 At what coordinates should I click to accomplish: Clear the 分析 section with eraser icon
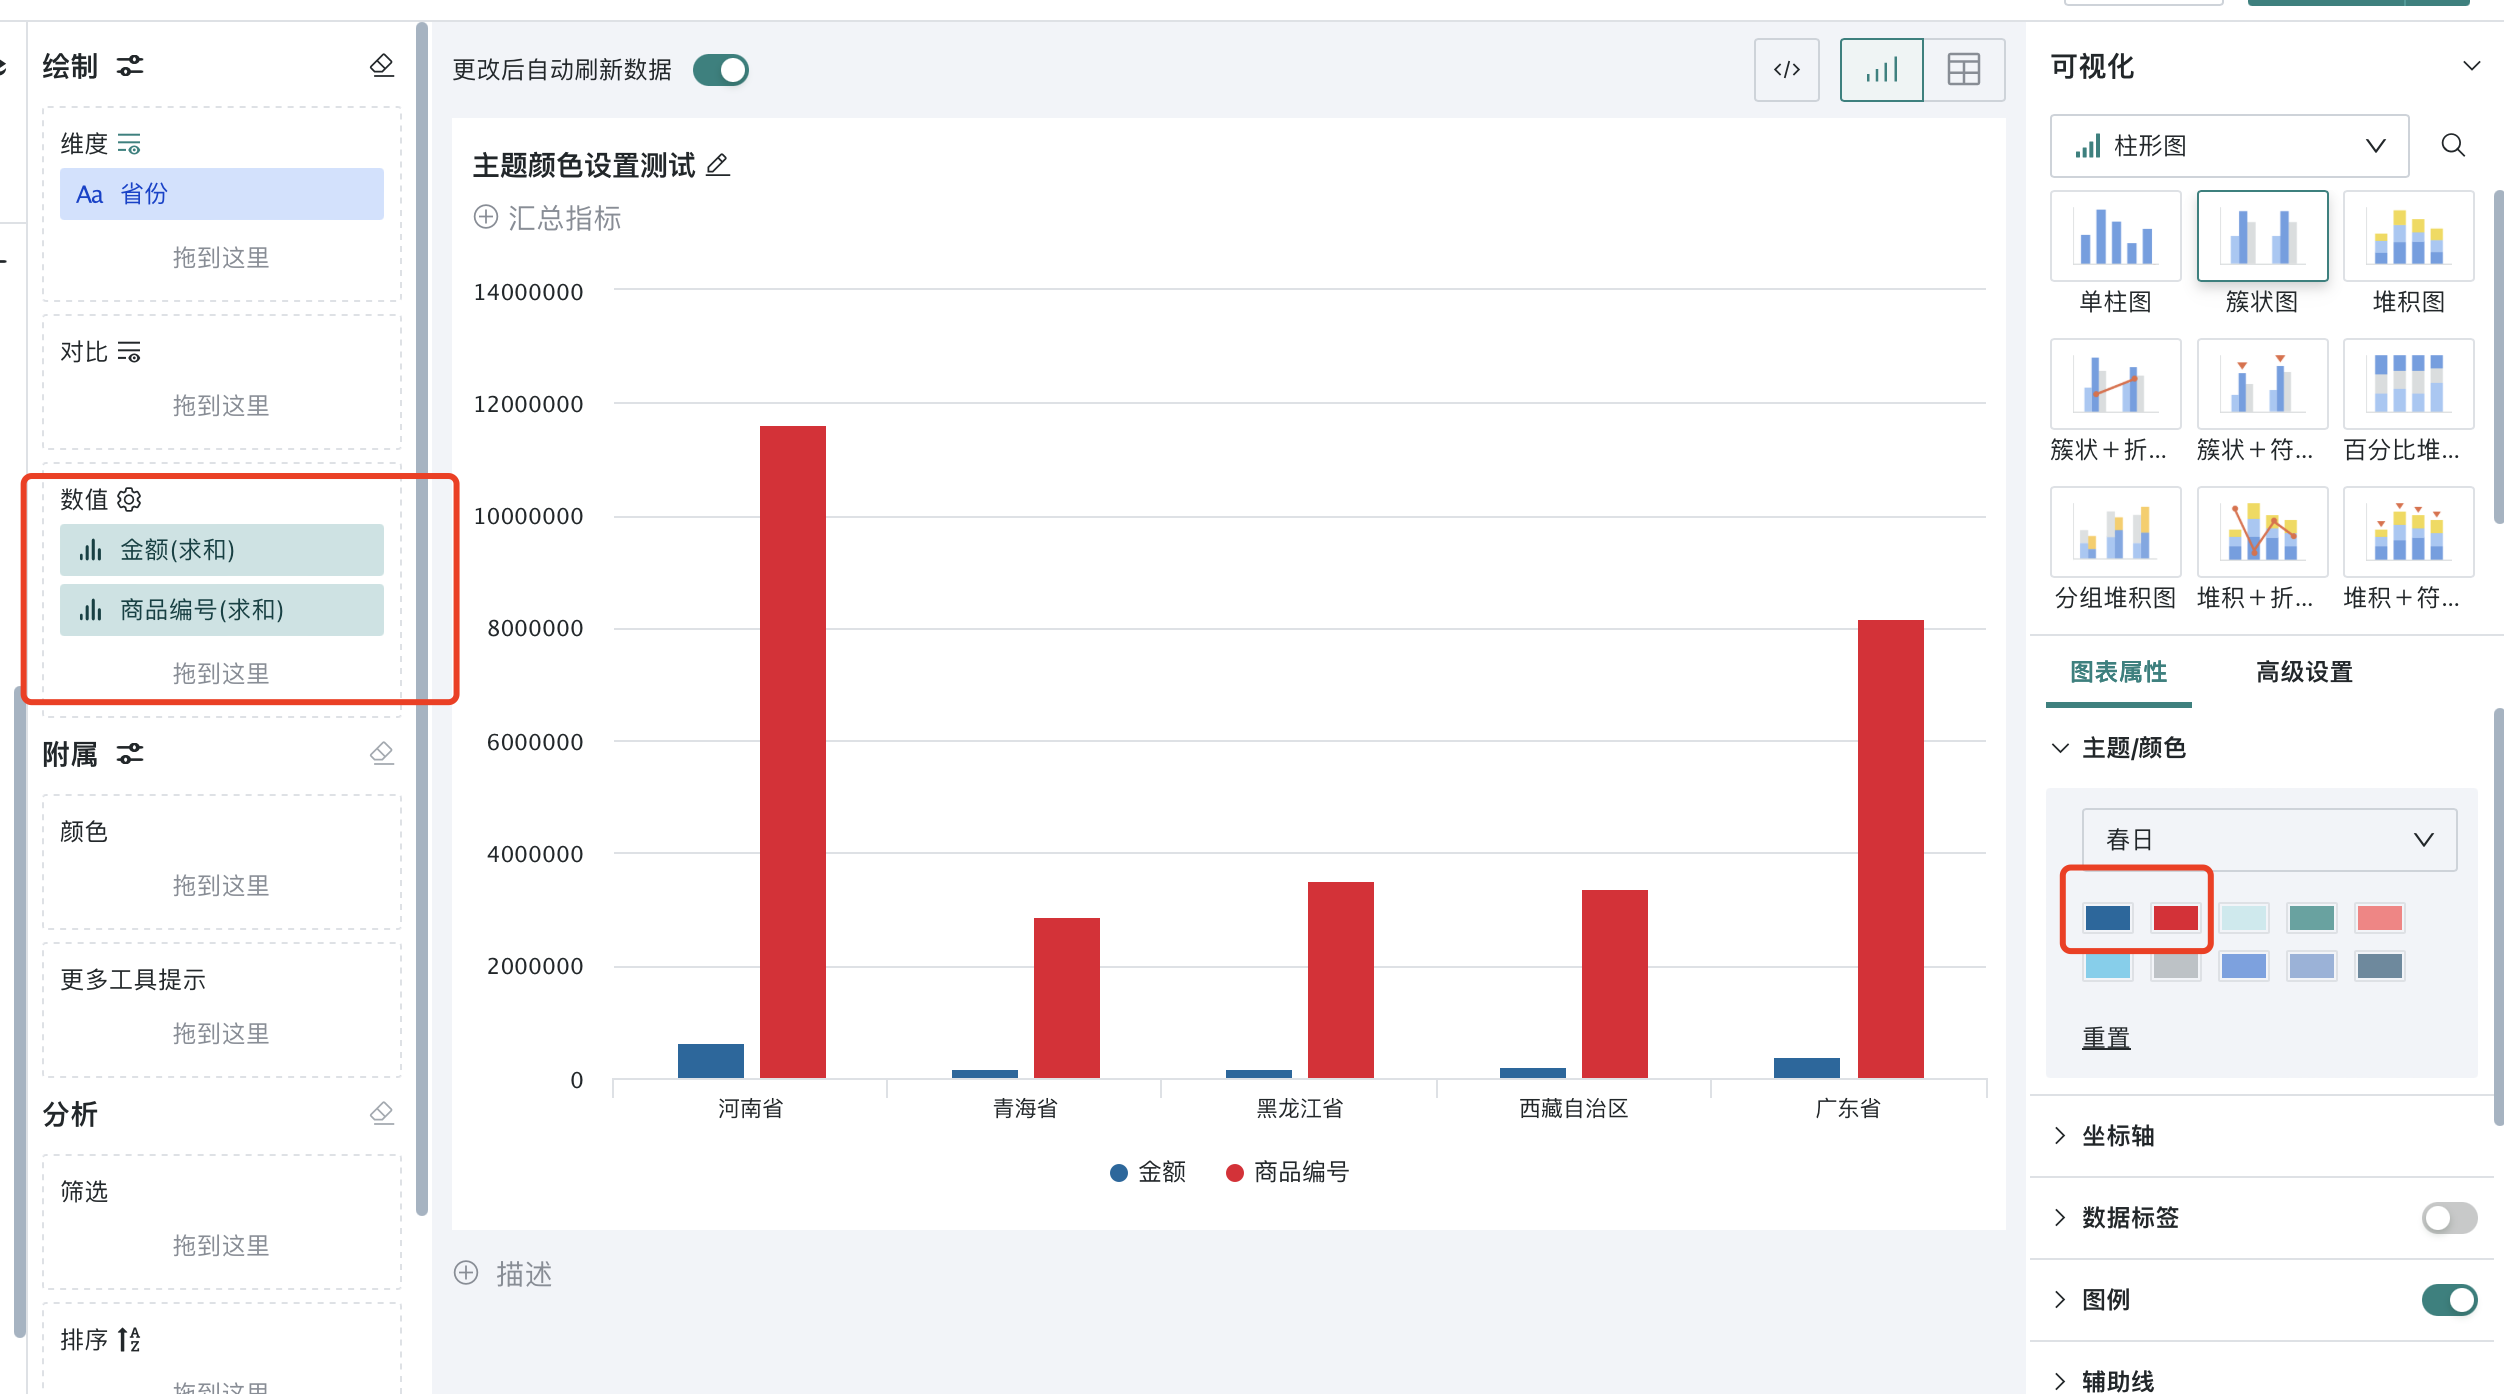click(382, 1113)
